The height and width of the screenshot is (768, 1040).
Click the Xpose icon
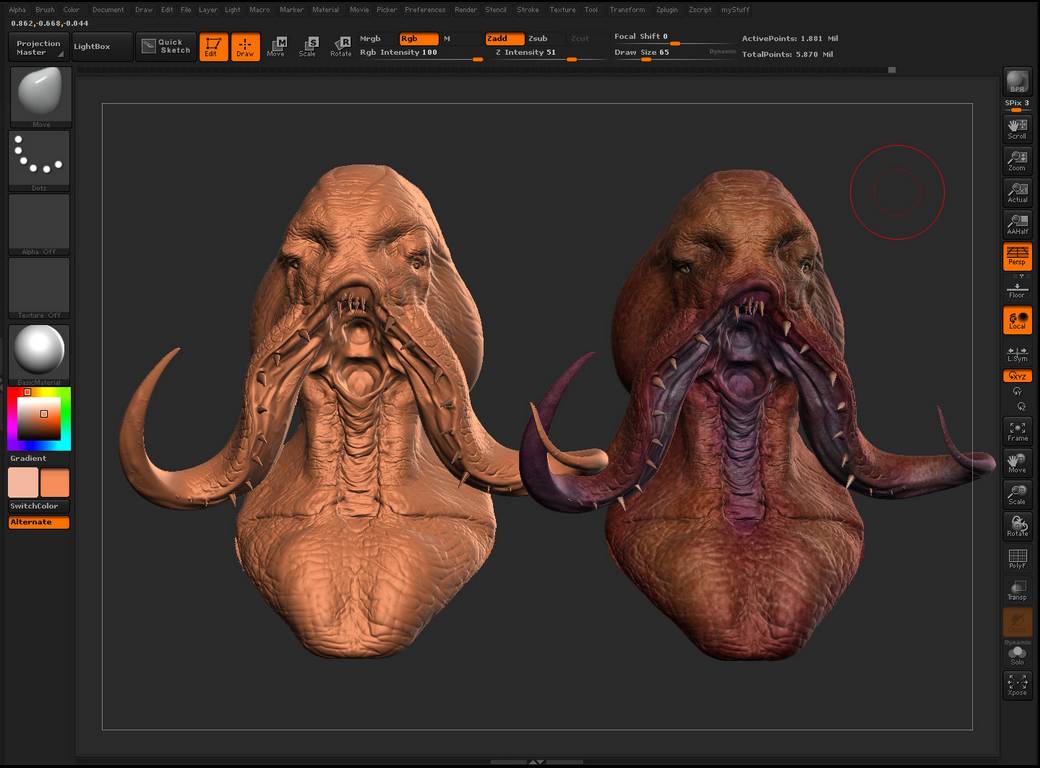[1017, 685]
